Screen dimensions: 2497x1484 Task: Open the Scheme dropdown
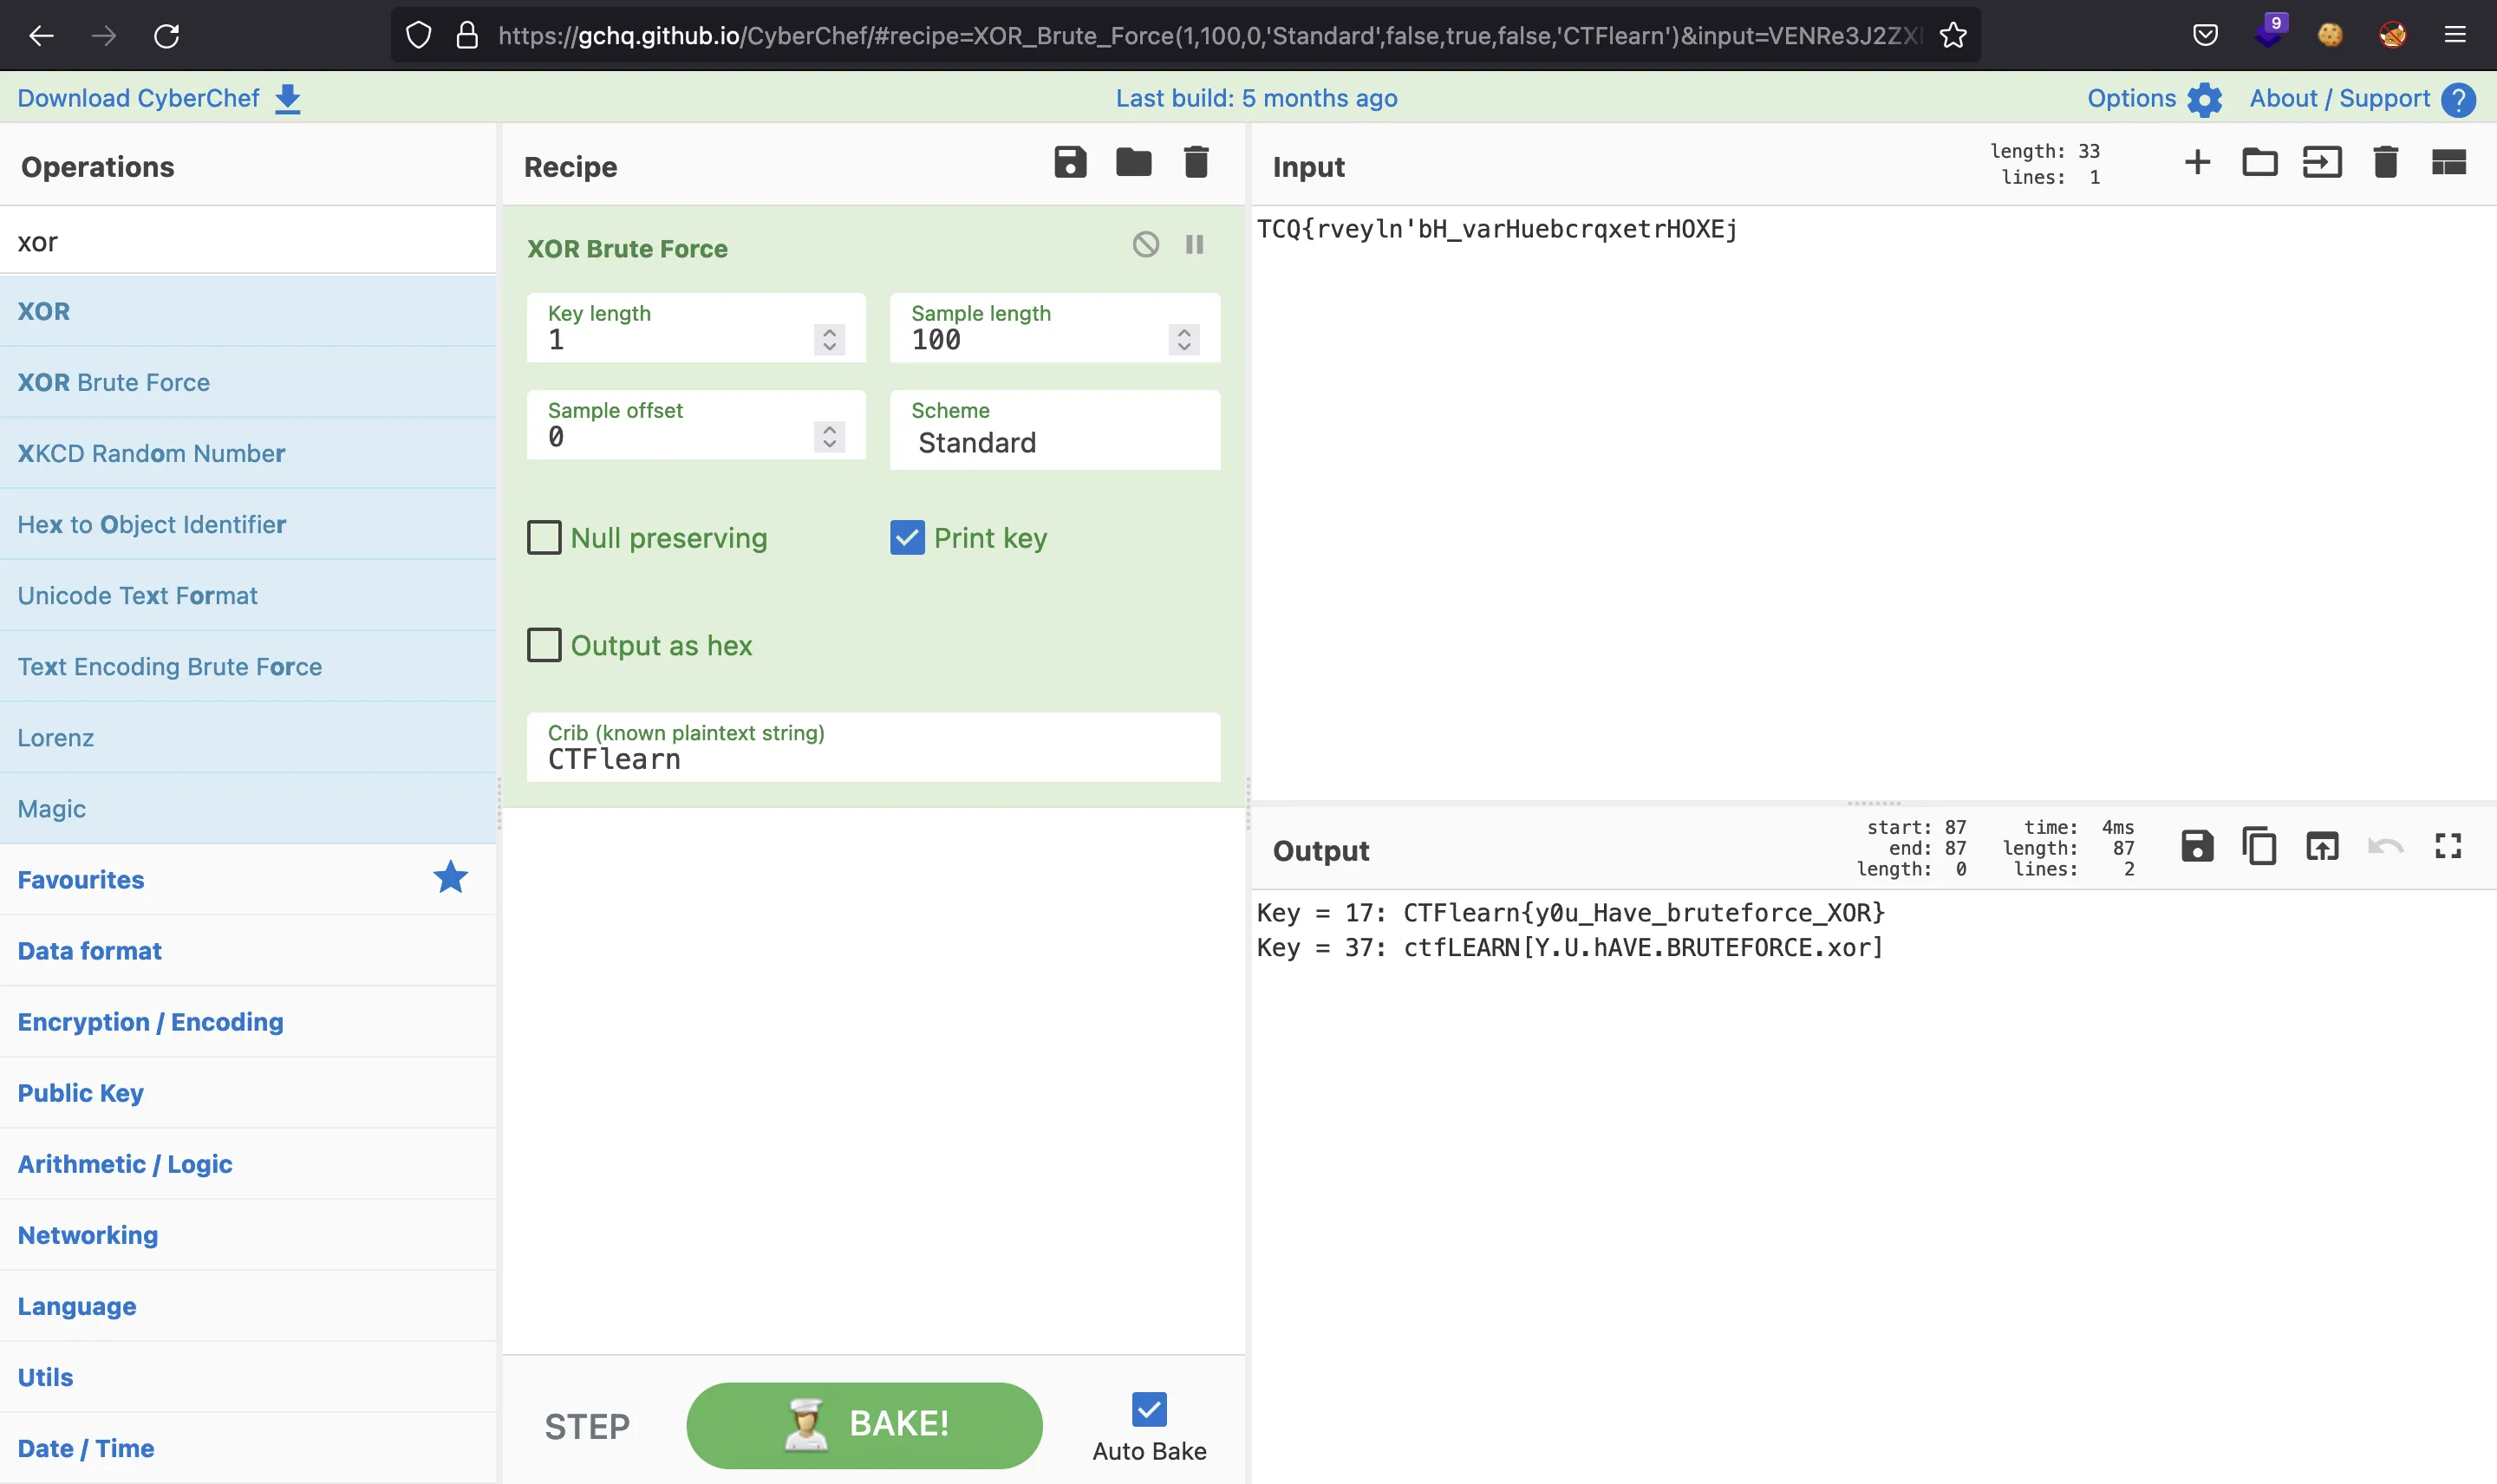coord(1055,430)
